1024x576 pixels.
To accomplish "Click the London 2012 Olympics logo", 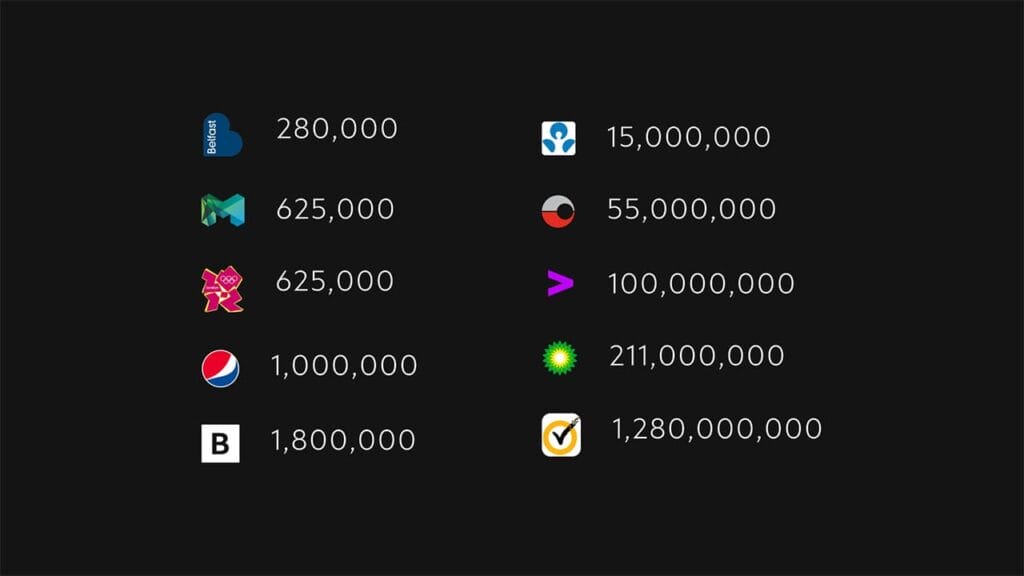I will point(223,289).
